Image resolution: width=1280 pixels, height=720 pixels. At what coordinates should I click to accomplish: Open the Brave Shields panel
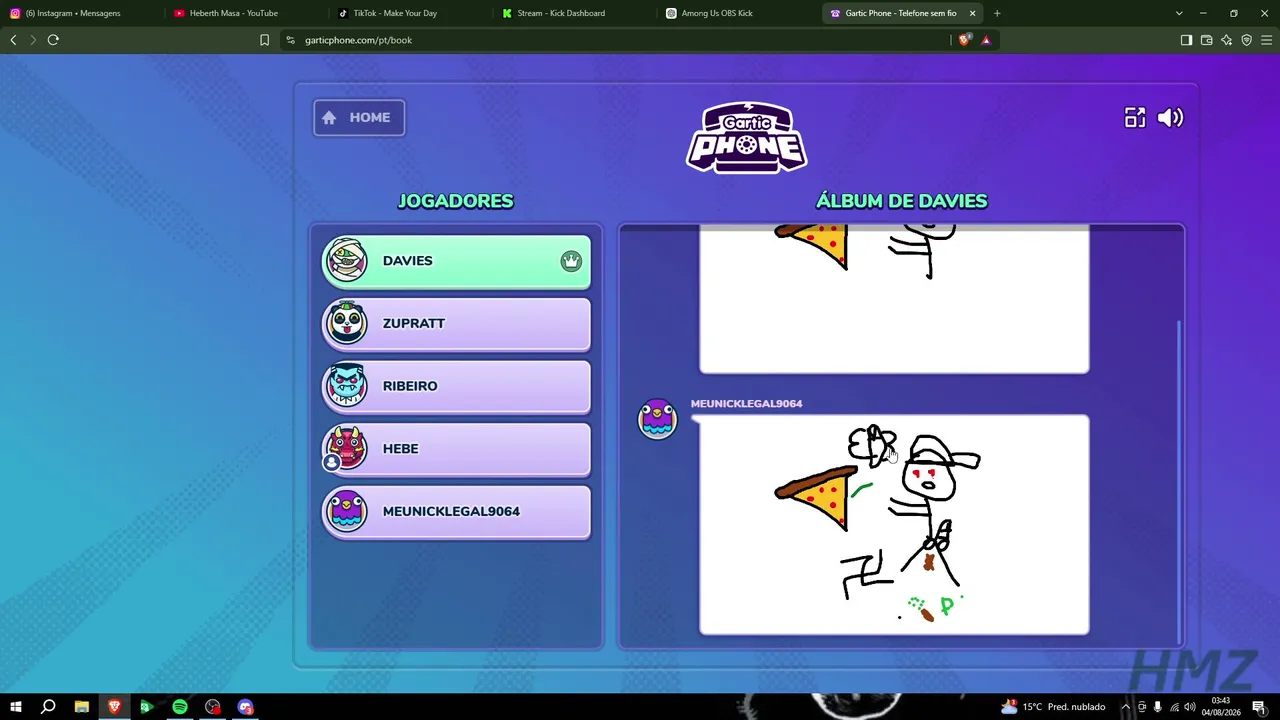click(x=964, y=40)
